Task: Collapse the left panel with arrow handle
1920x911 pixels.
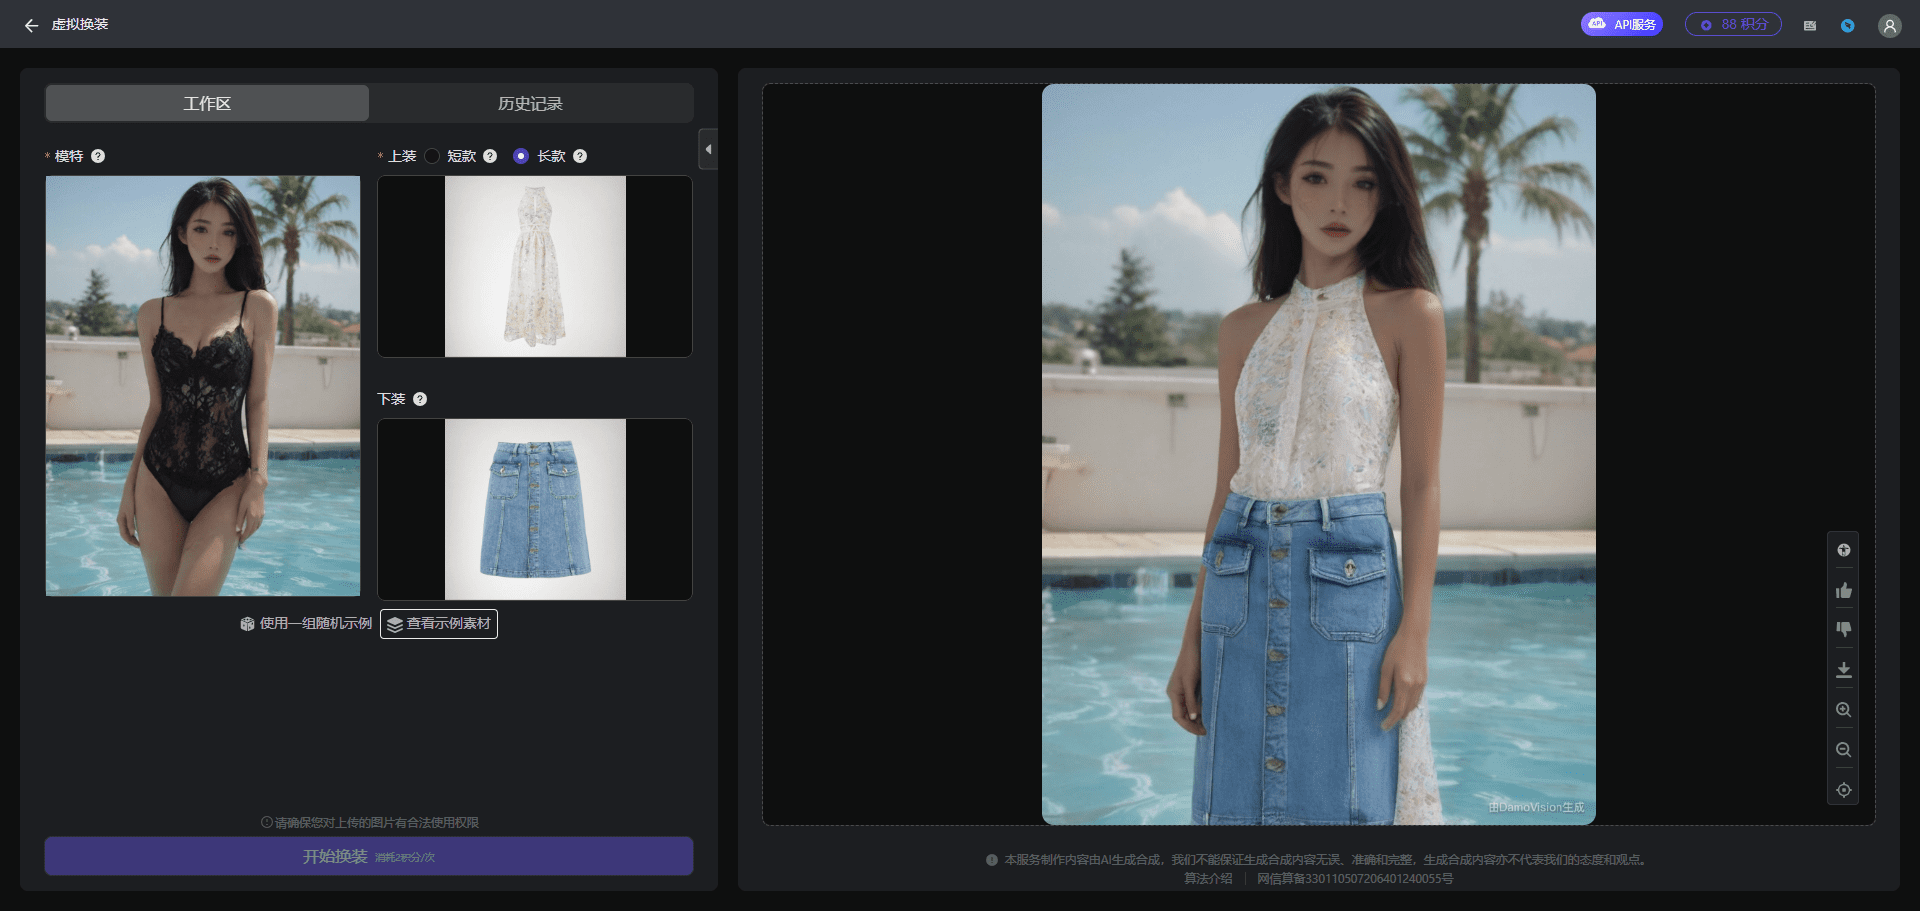Action: [x=708, y=149]
